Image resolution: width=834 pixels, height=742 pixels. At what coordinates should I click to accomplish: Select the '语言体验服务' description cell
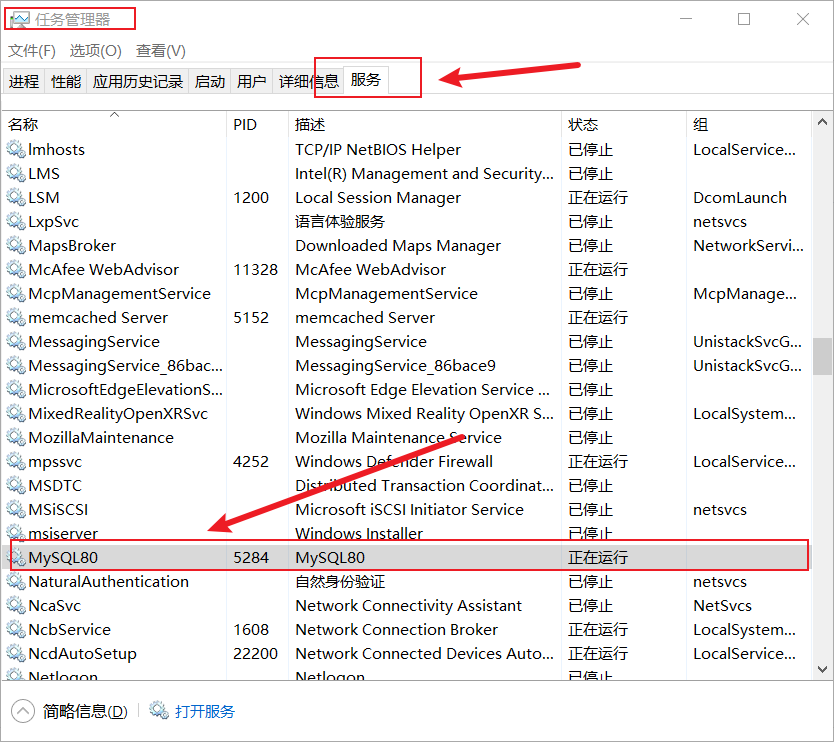coord(340,221)
